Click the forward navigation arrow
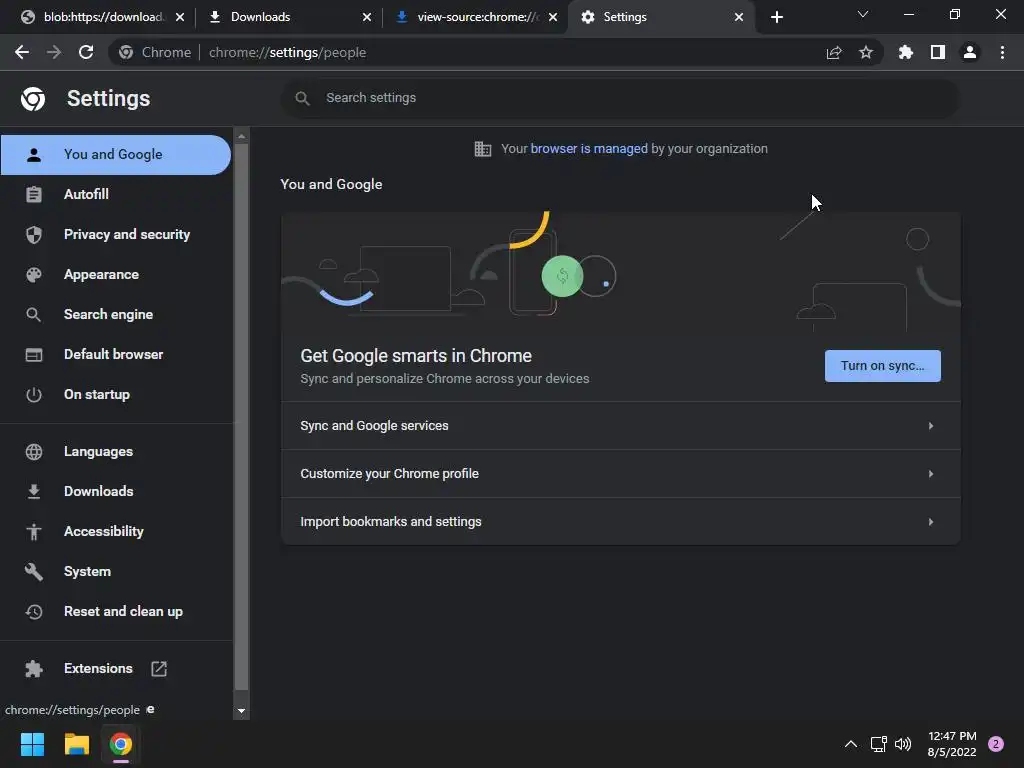 pyautogui.click(x=54, y=52)
